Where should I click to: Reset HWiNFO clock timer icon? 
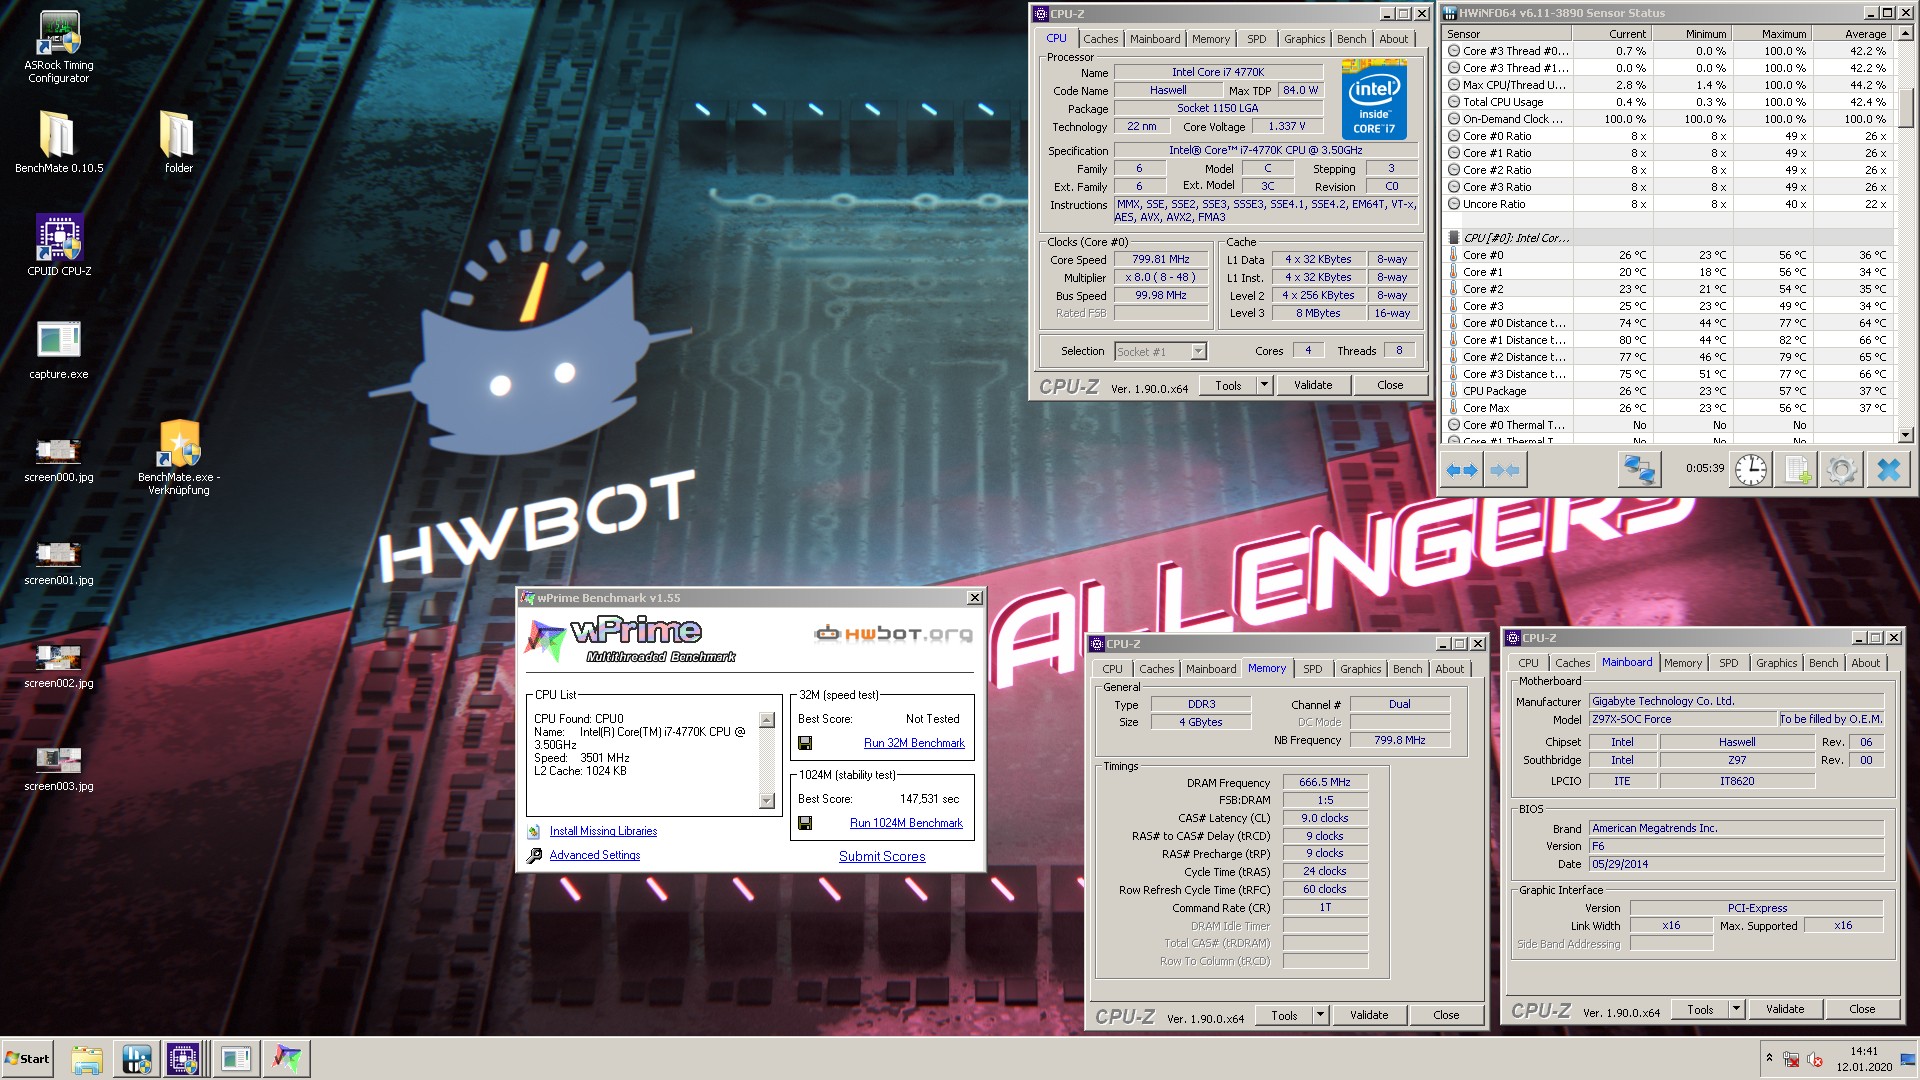tap(1750, 469)
